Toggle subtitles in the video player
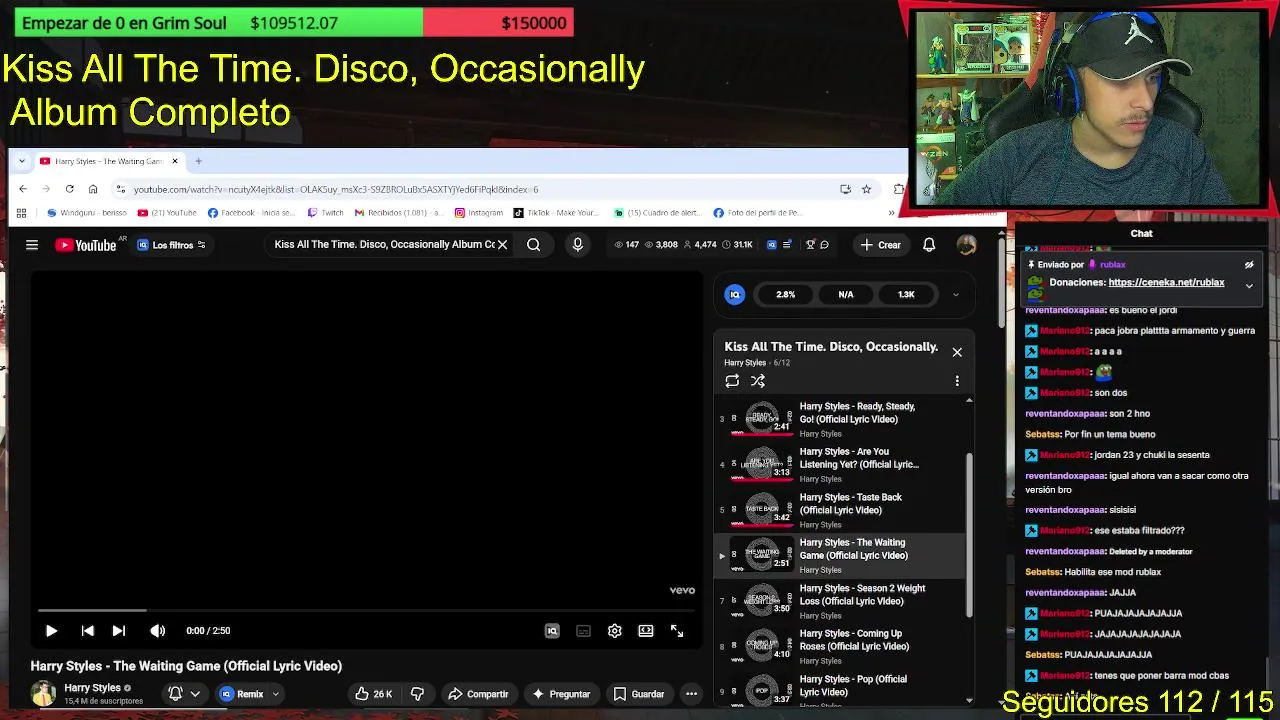This screenshot has width=1280, height=720. (x=583, y=631)
